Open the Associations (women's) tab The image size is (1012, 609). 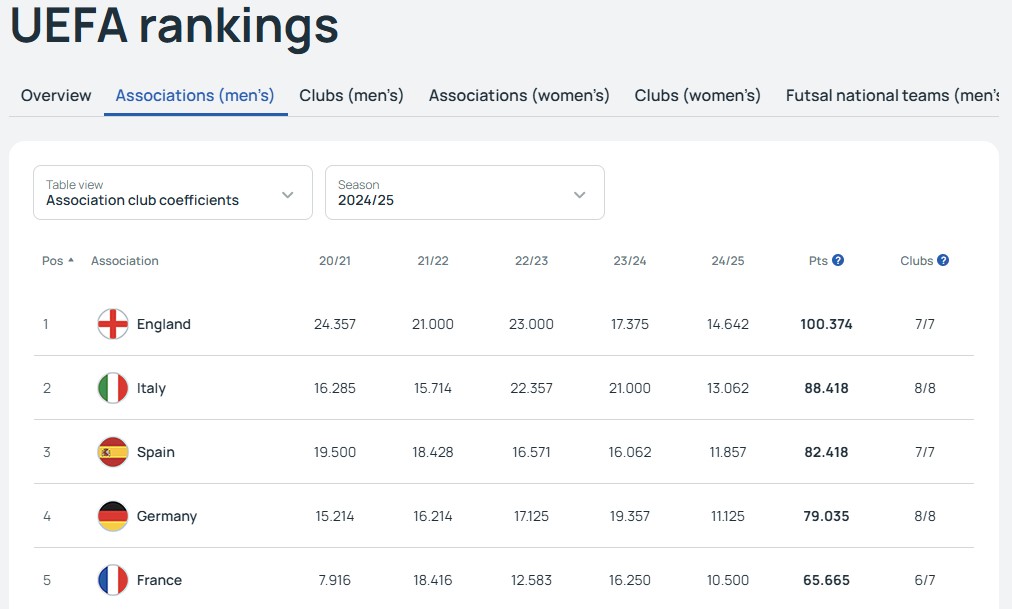(x=519, y=96)
